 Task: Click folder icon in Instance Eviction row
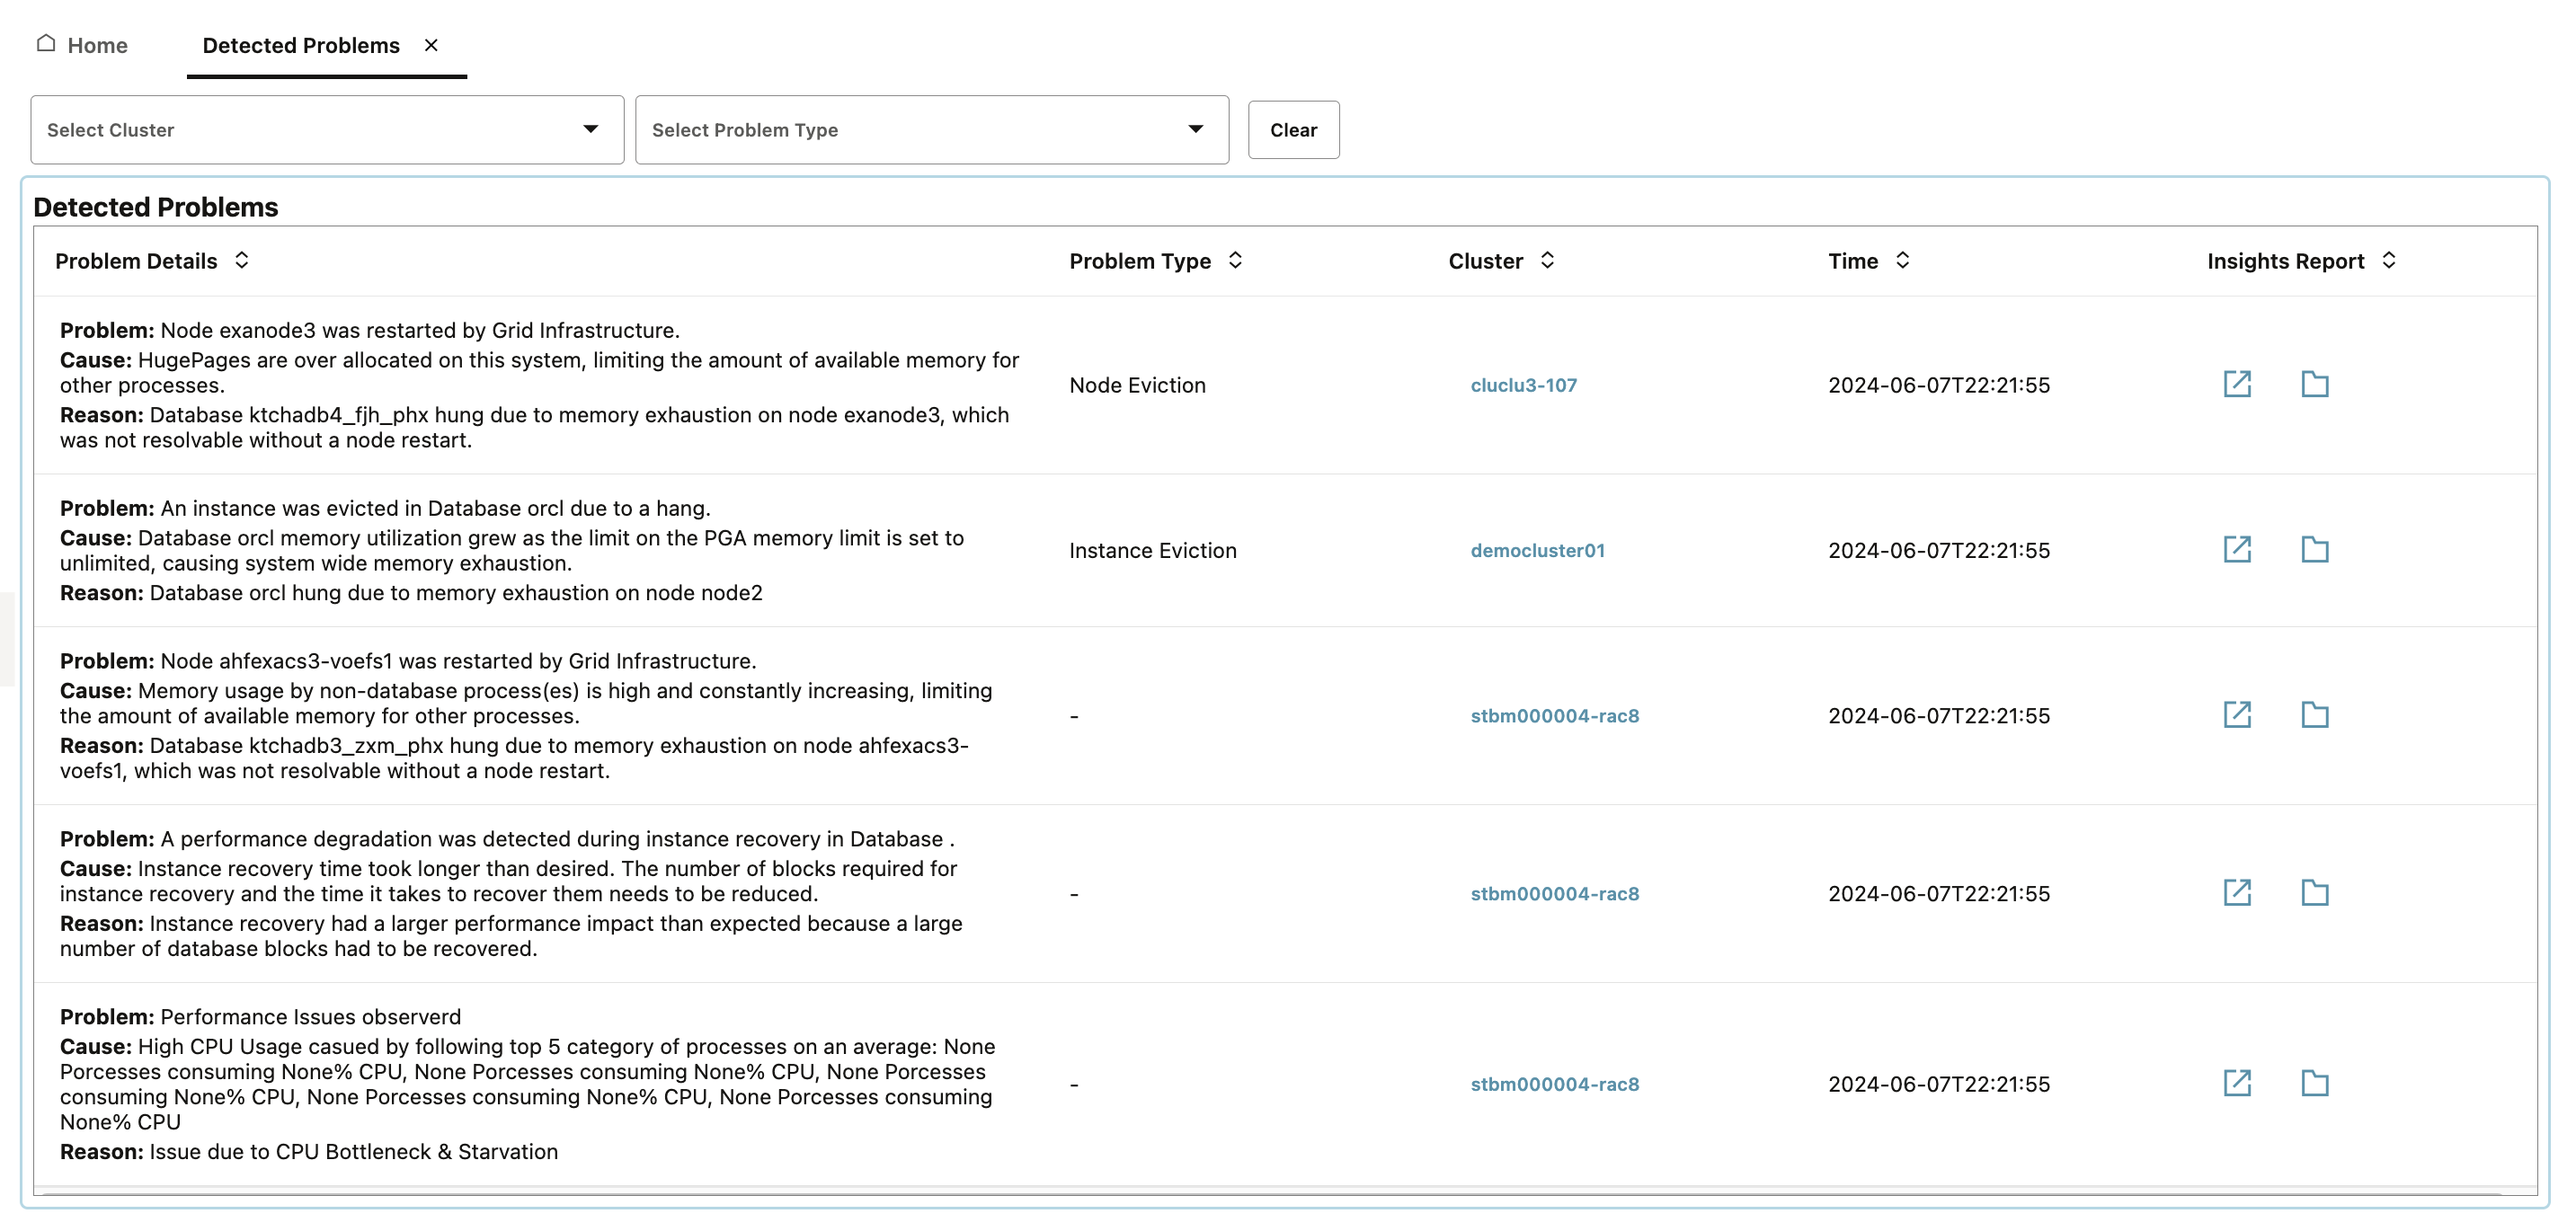pos(2314,549)
